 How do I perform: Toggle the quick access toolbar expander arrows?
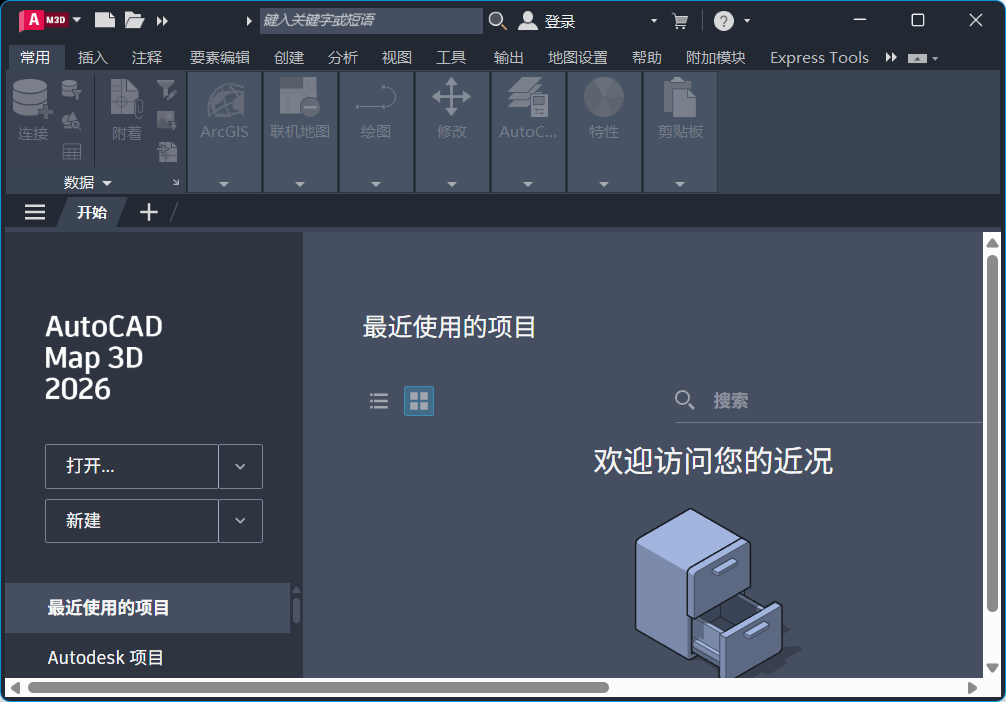tap(161, 19)
